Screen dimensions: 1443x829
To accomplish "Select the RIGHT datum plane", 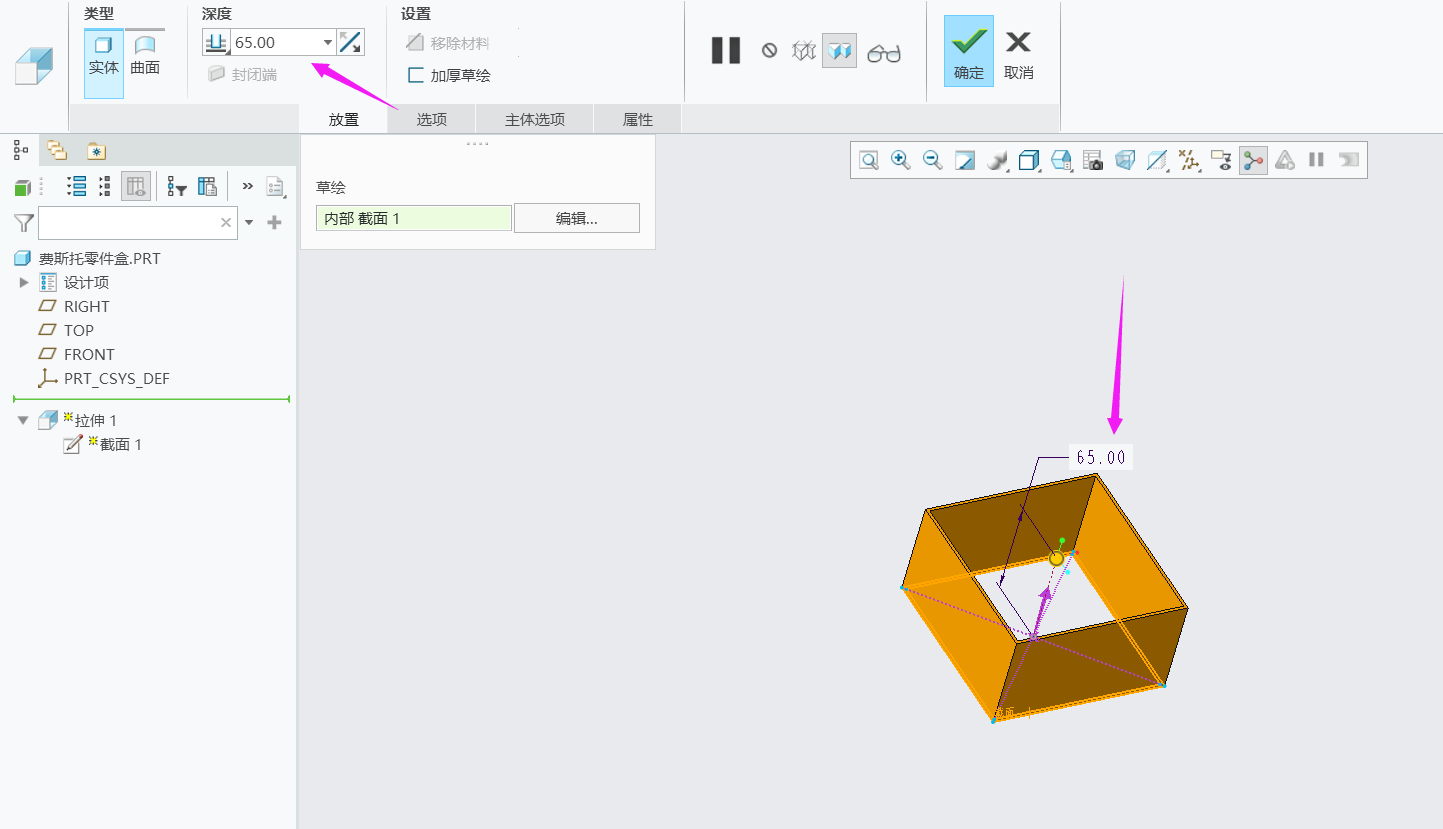I will pos(86,306).
